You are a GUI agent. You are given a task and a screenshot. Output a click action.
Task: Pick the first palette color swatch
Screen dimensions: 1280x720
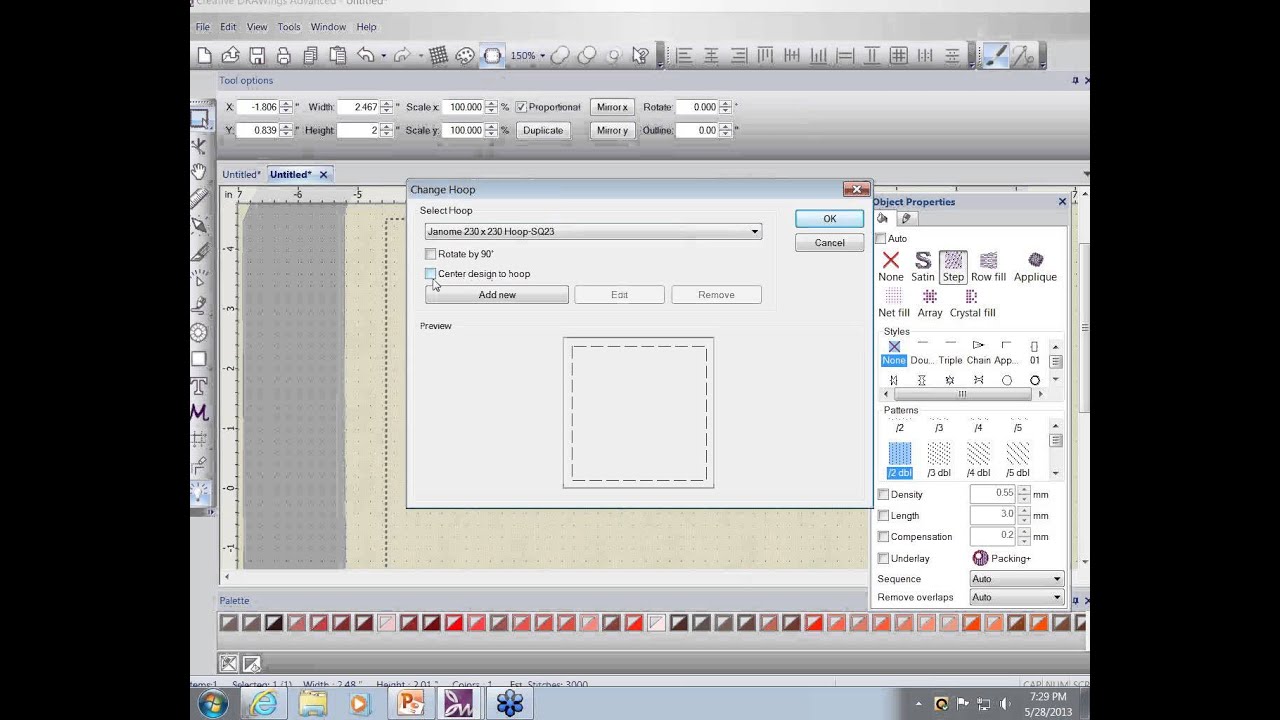(x=229, y=623)
